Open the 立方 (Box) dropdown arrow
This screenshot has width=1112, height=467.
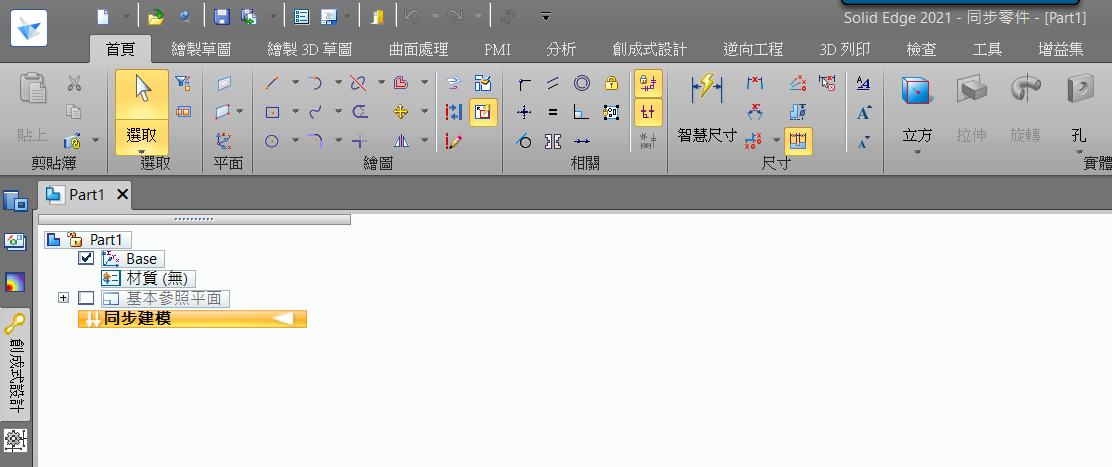coord(917,152)
